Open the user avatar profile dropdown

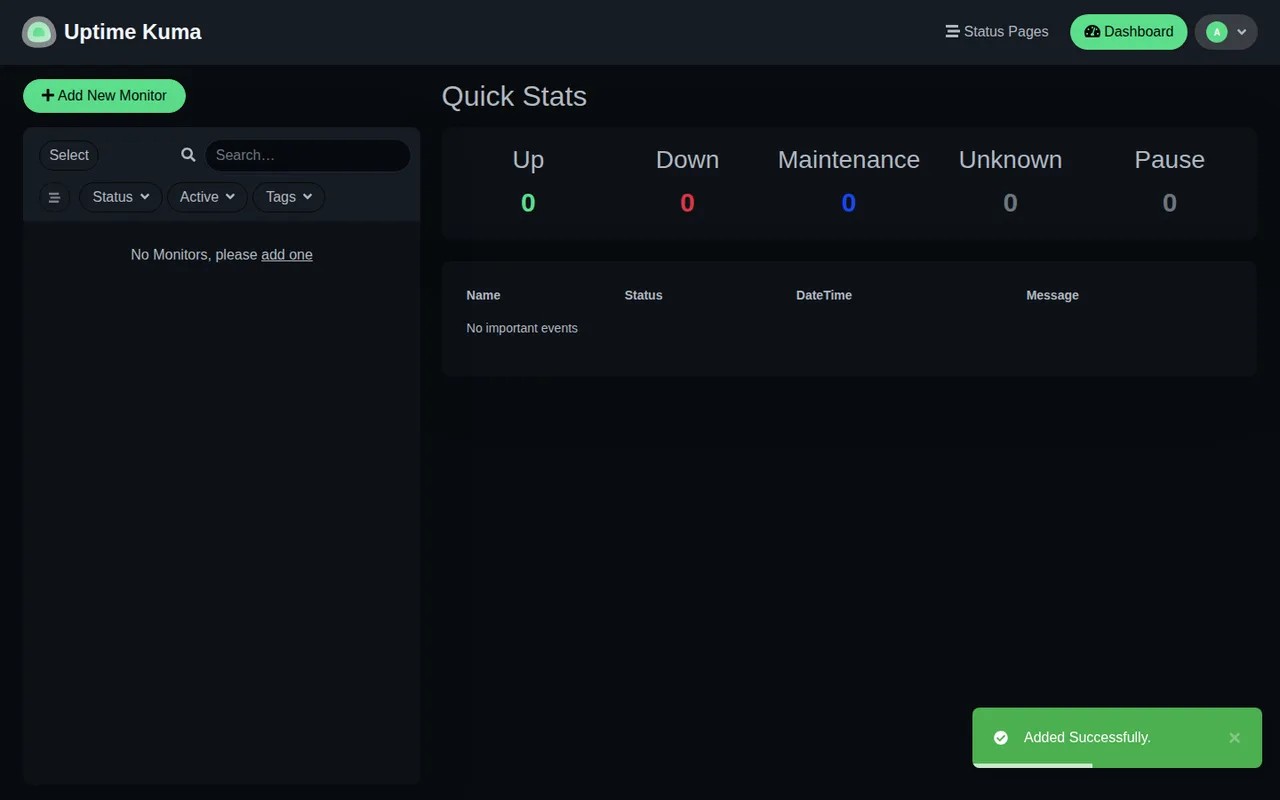coord(1226,32)
